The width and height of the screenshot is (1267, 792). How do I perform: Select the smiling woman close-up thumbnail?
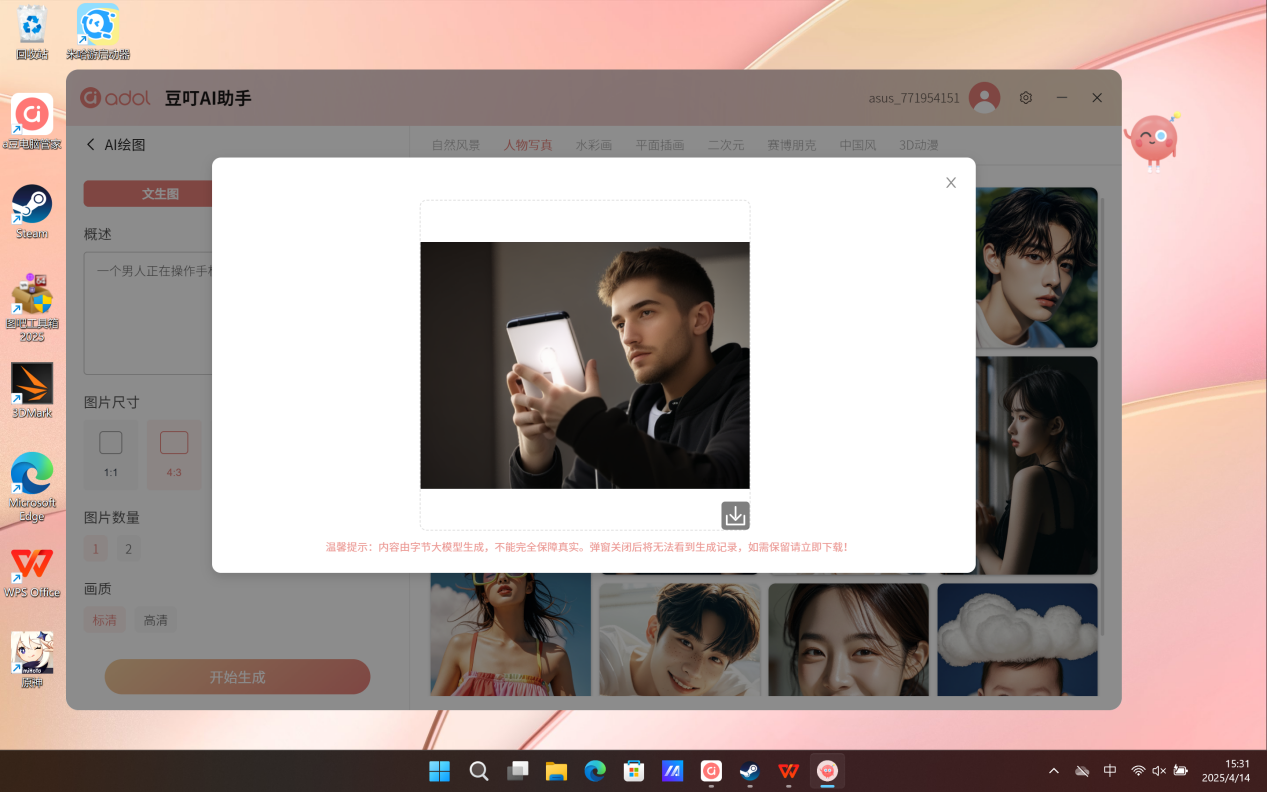click(849, 640)
